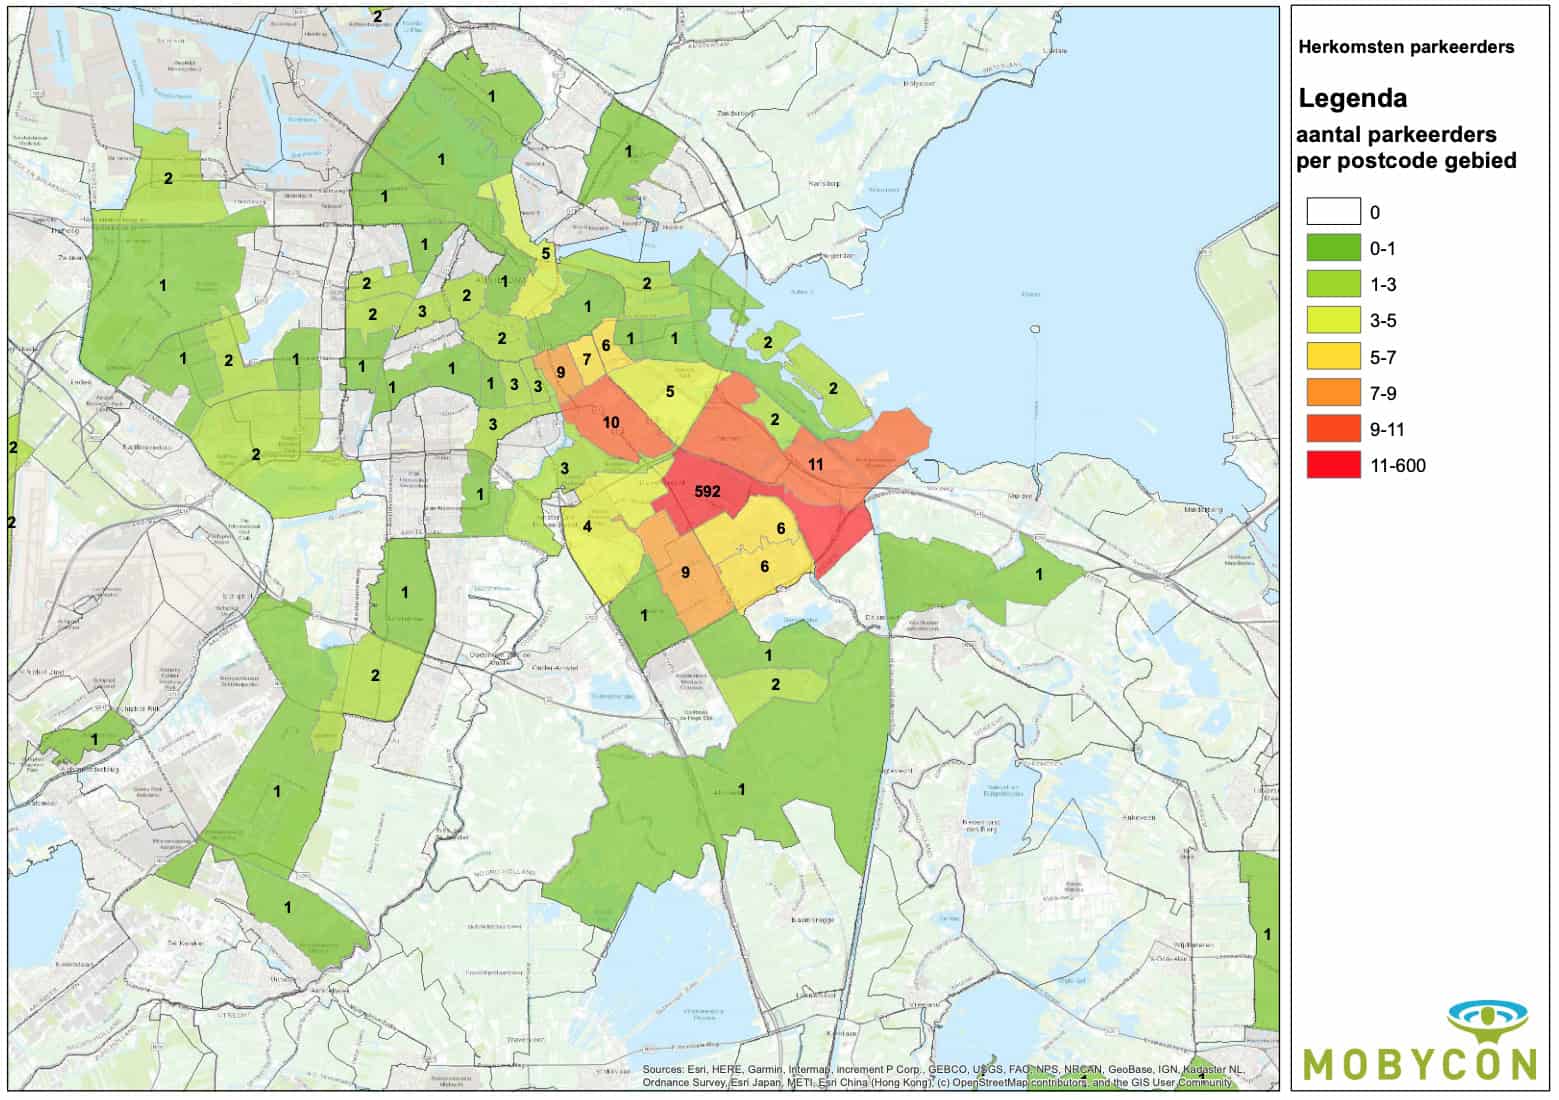Click the orange area labeled 11
This screenshot has height=1100, width=1559.
815,464
